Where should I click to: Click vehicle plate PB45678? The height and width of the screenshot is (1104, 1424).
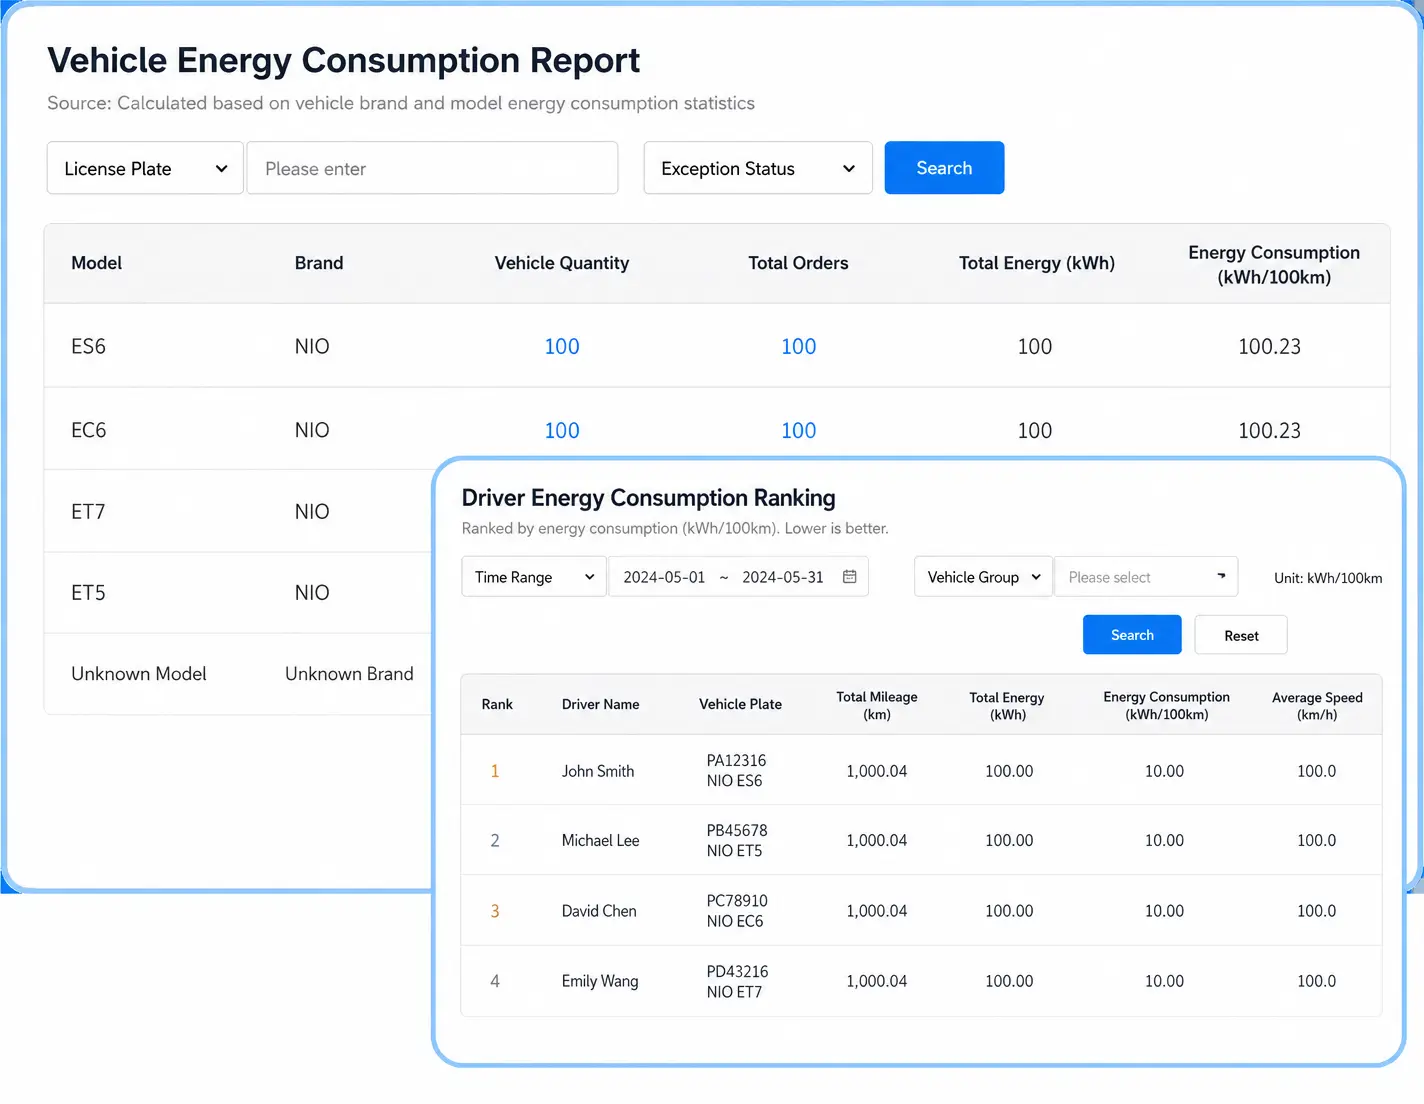click(x=737, y=830)
